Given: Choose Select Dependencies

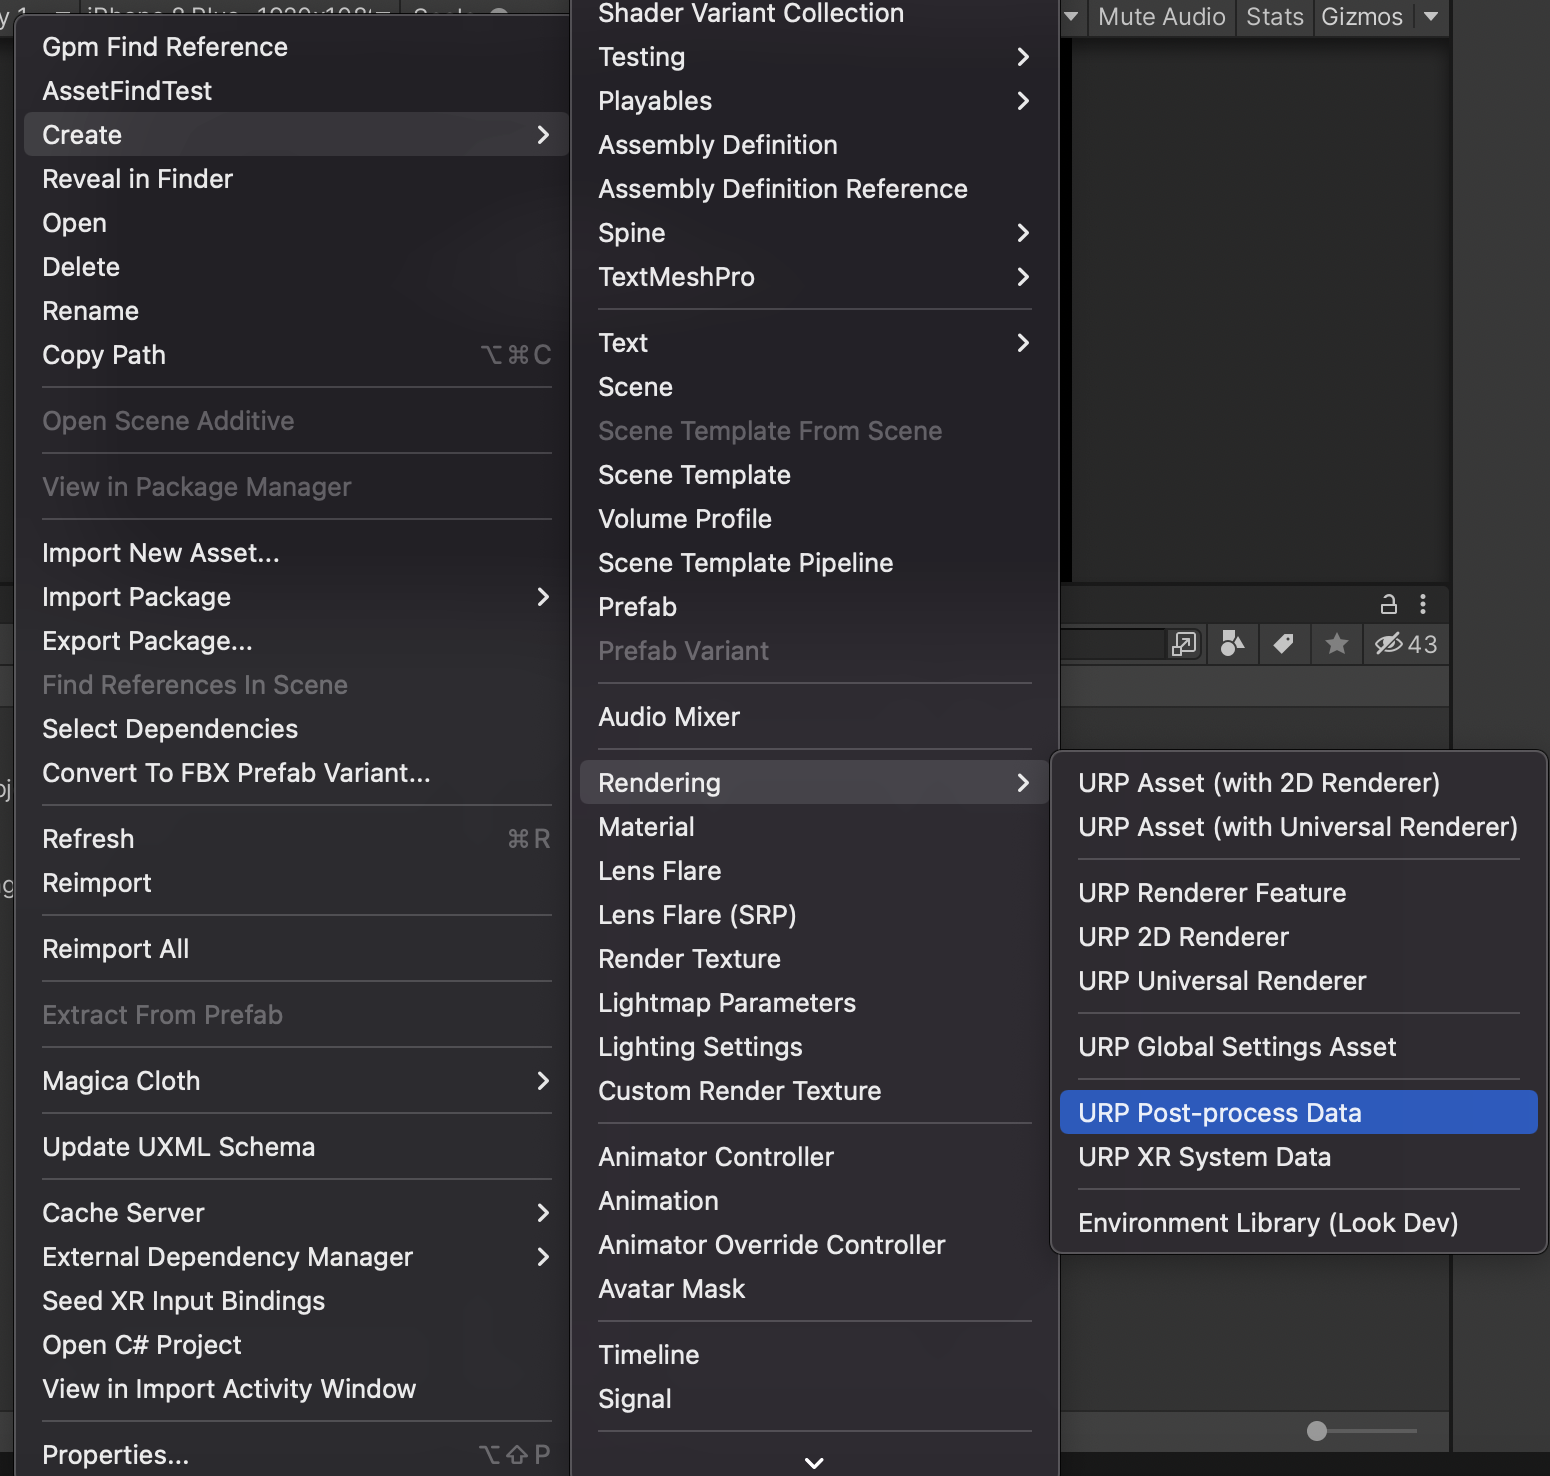Looking at the screenshot, I should [x=297, y=729].
